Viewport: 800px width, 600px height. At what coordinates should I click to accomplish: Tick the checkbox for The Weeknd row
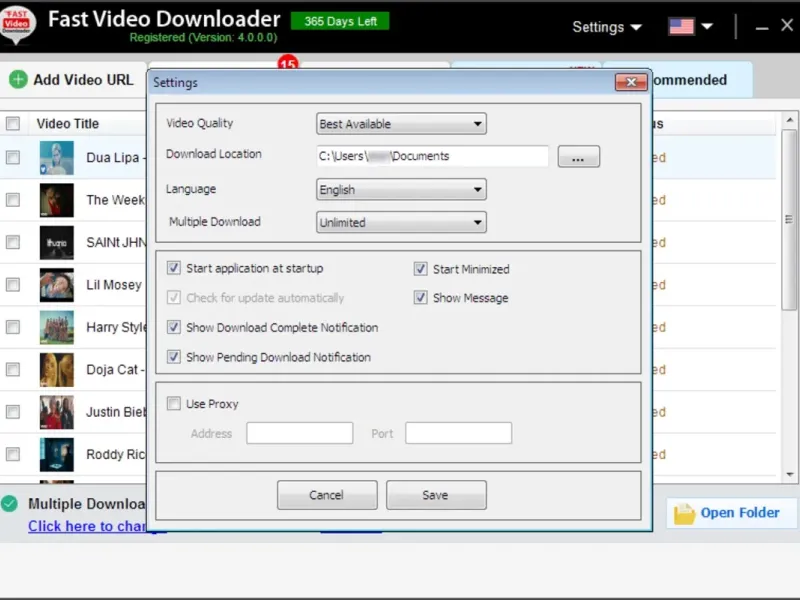[x=13, y=199]
